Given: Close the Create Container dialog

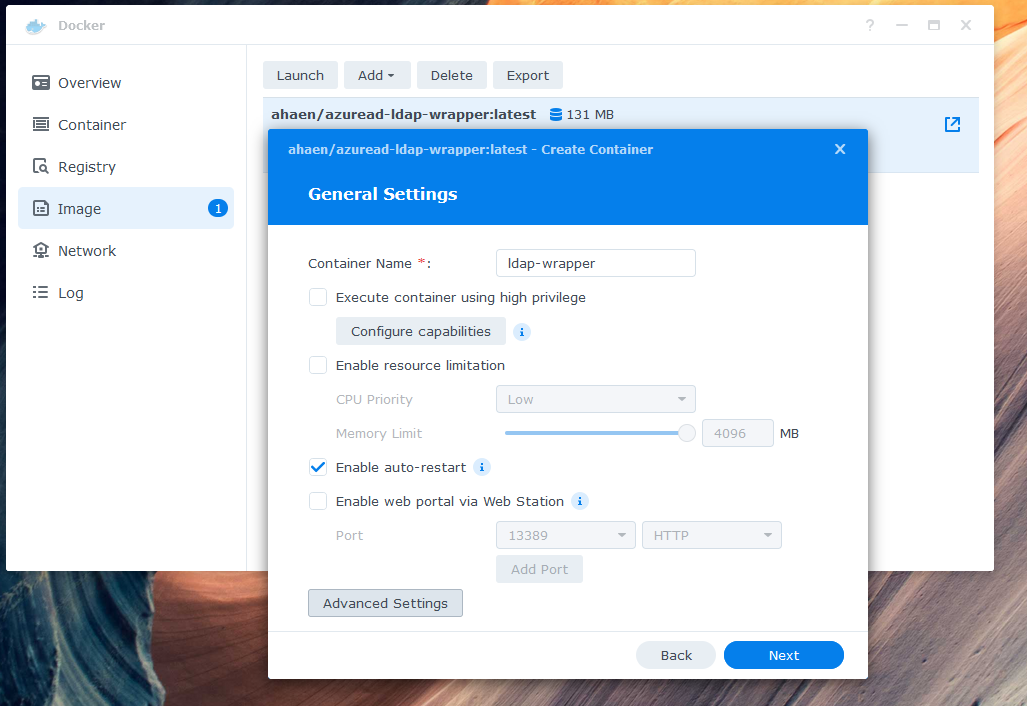Looking at the screenshot, I should click(x=840, y=149).
